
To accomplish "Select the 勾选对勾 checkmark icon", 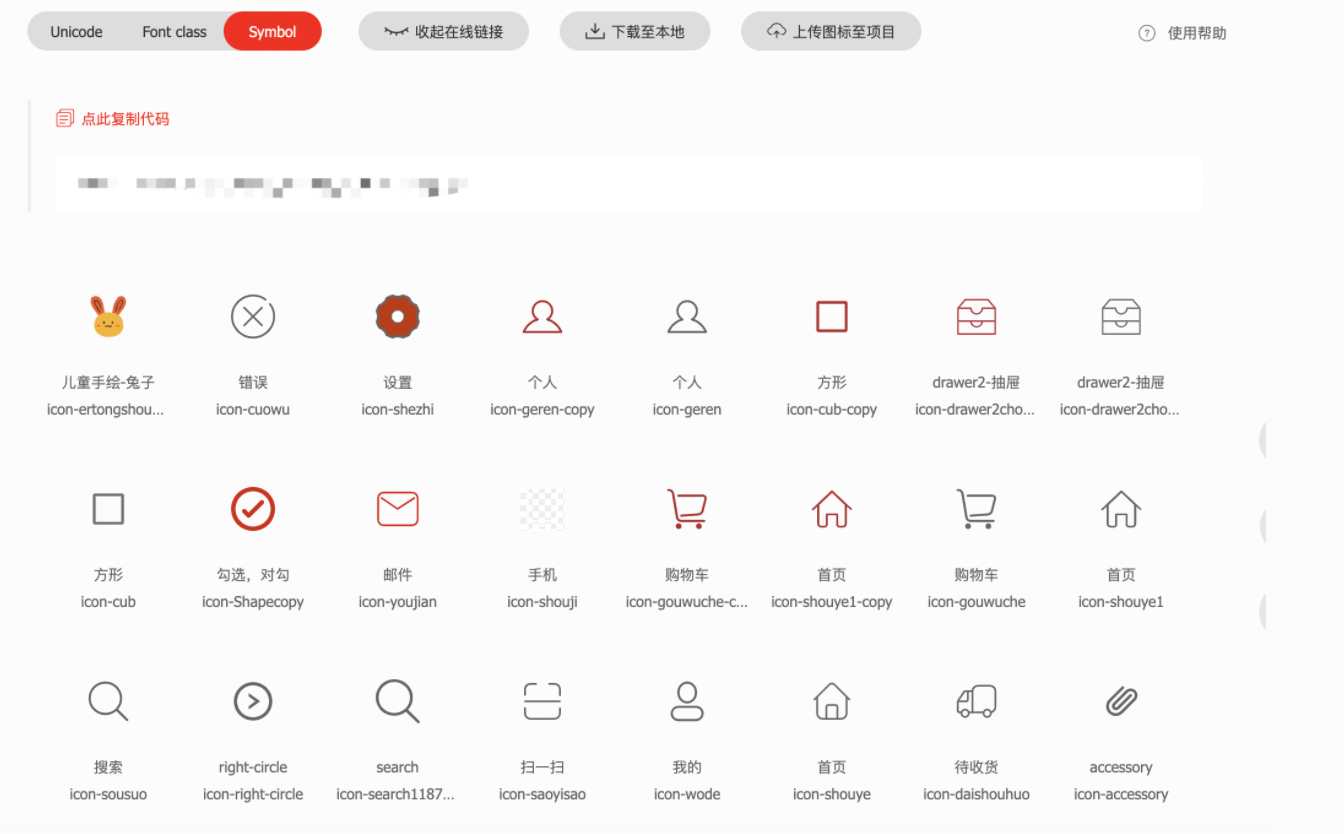I will [252, 508].
